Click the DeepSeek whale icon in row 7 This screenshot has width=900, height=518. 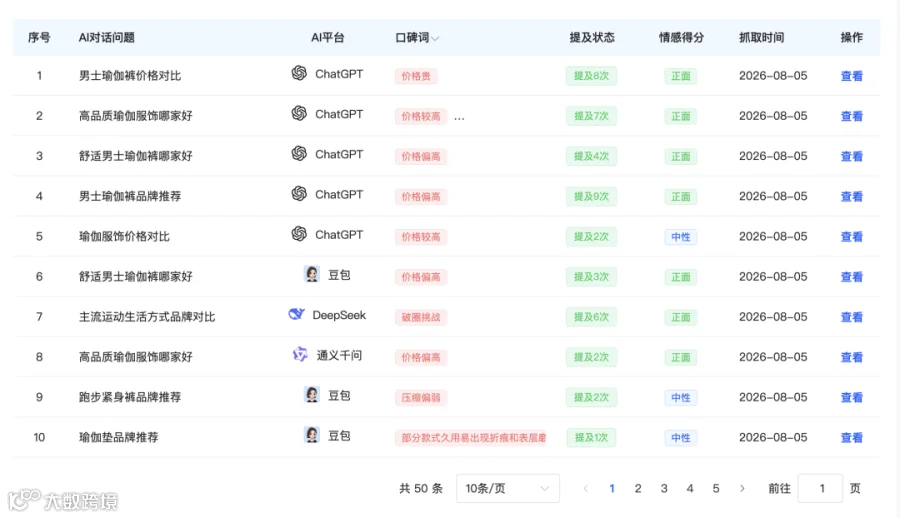click(x=296, y=314)
